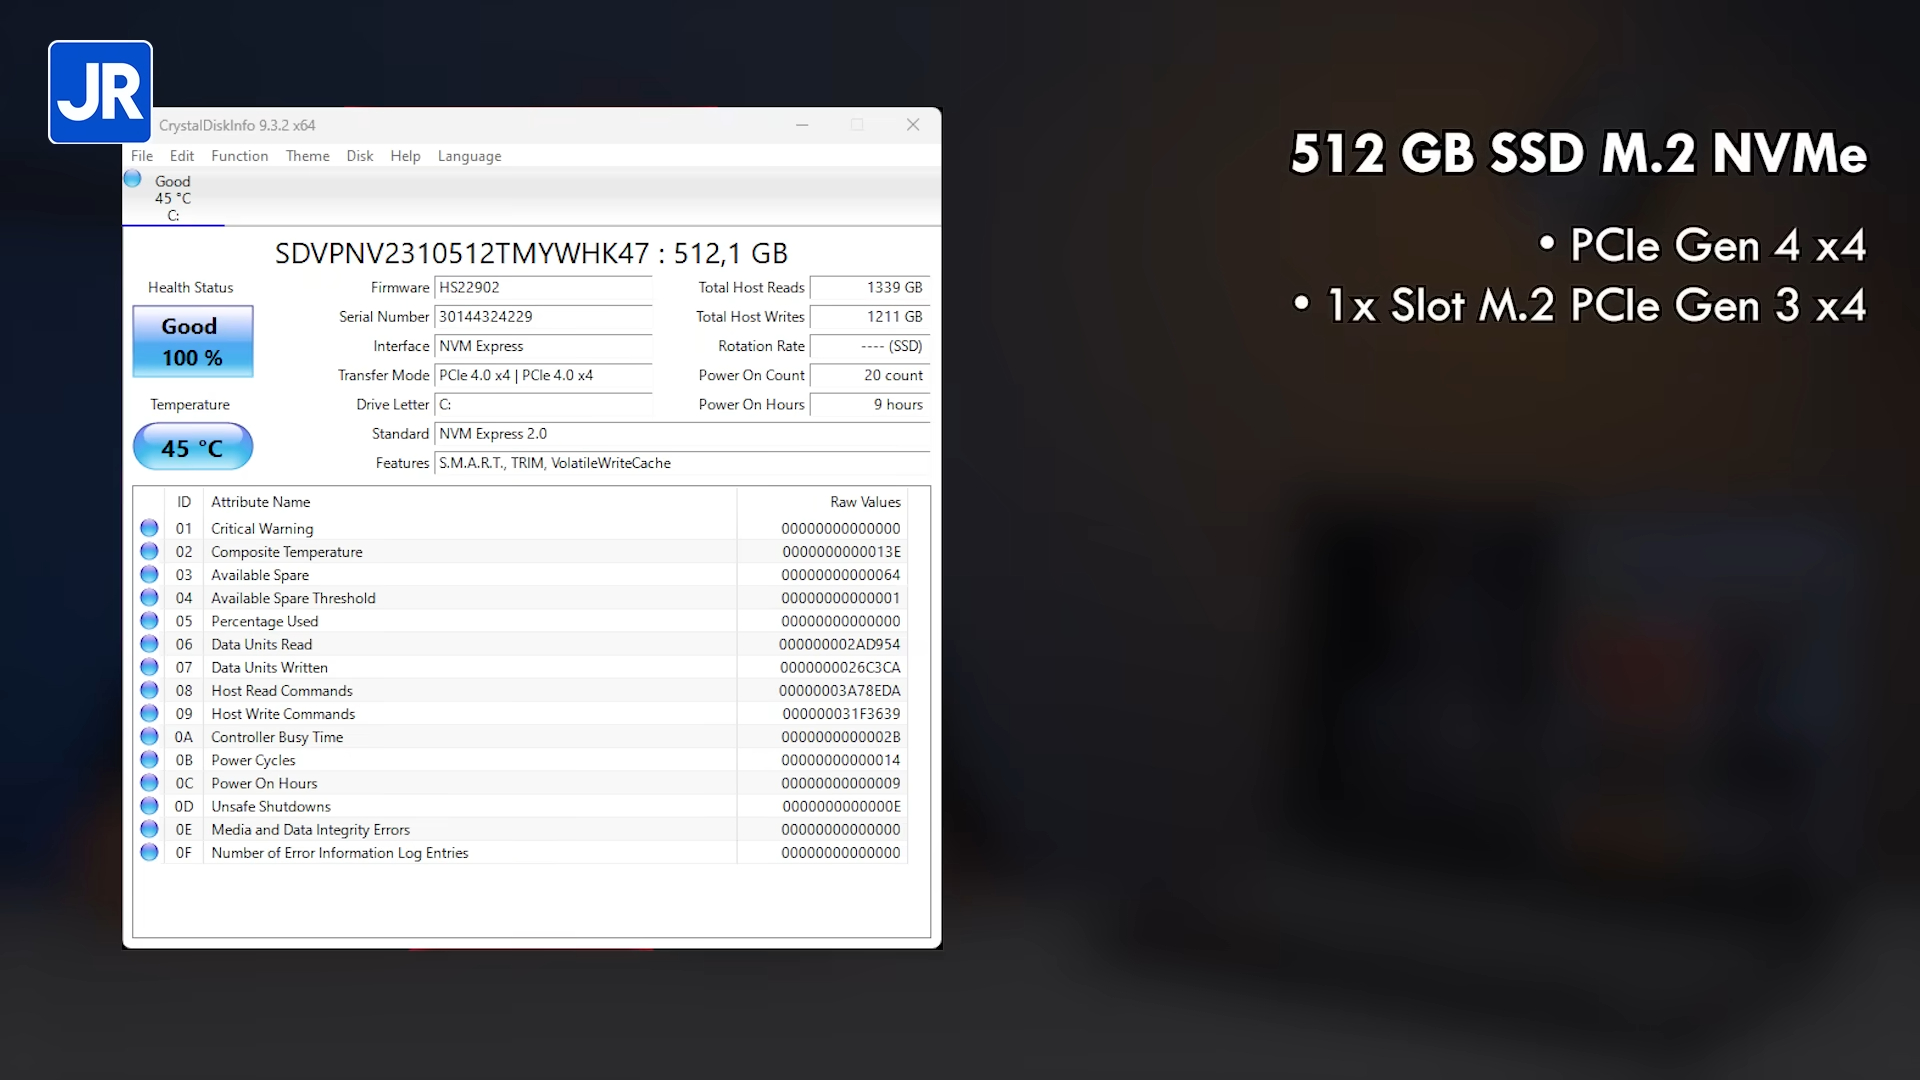Click the status icon for Critical Warning
The height and width of the screenshot is (1080, 1920).
coord(149,528)
